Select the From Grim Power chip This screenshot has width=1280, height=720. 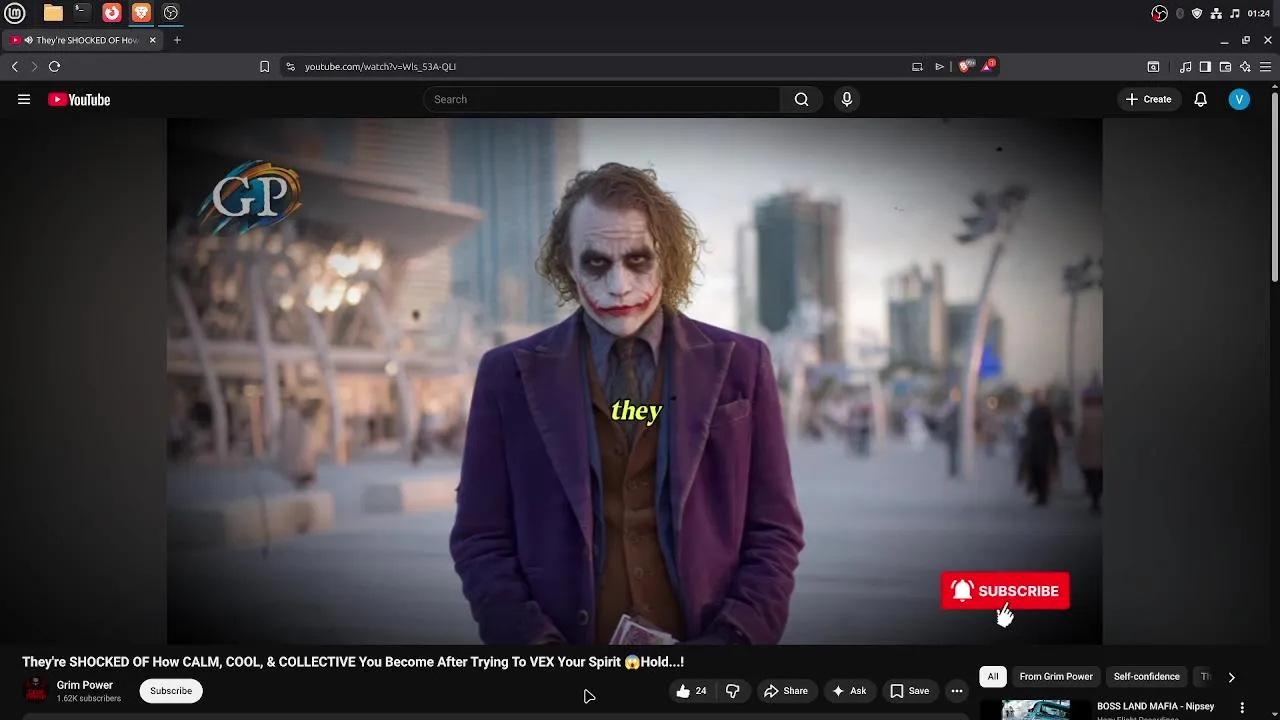pos(1056,677)
